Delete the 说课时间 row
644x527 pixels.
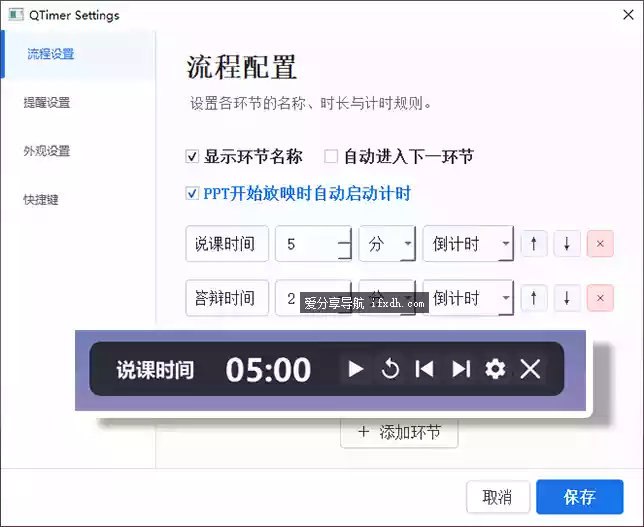pos(600,244)
